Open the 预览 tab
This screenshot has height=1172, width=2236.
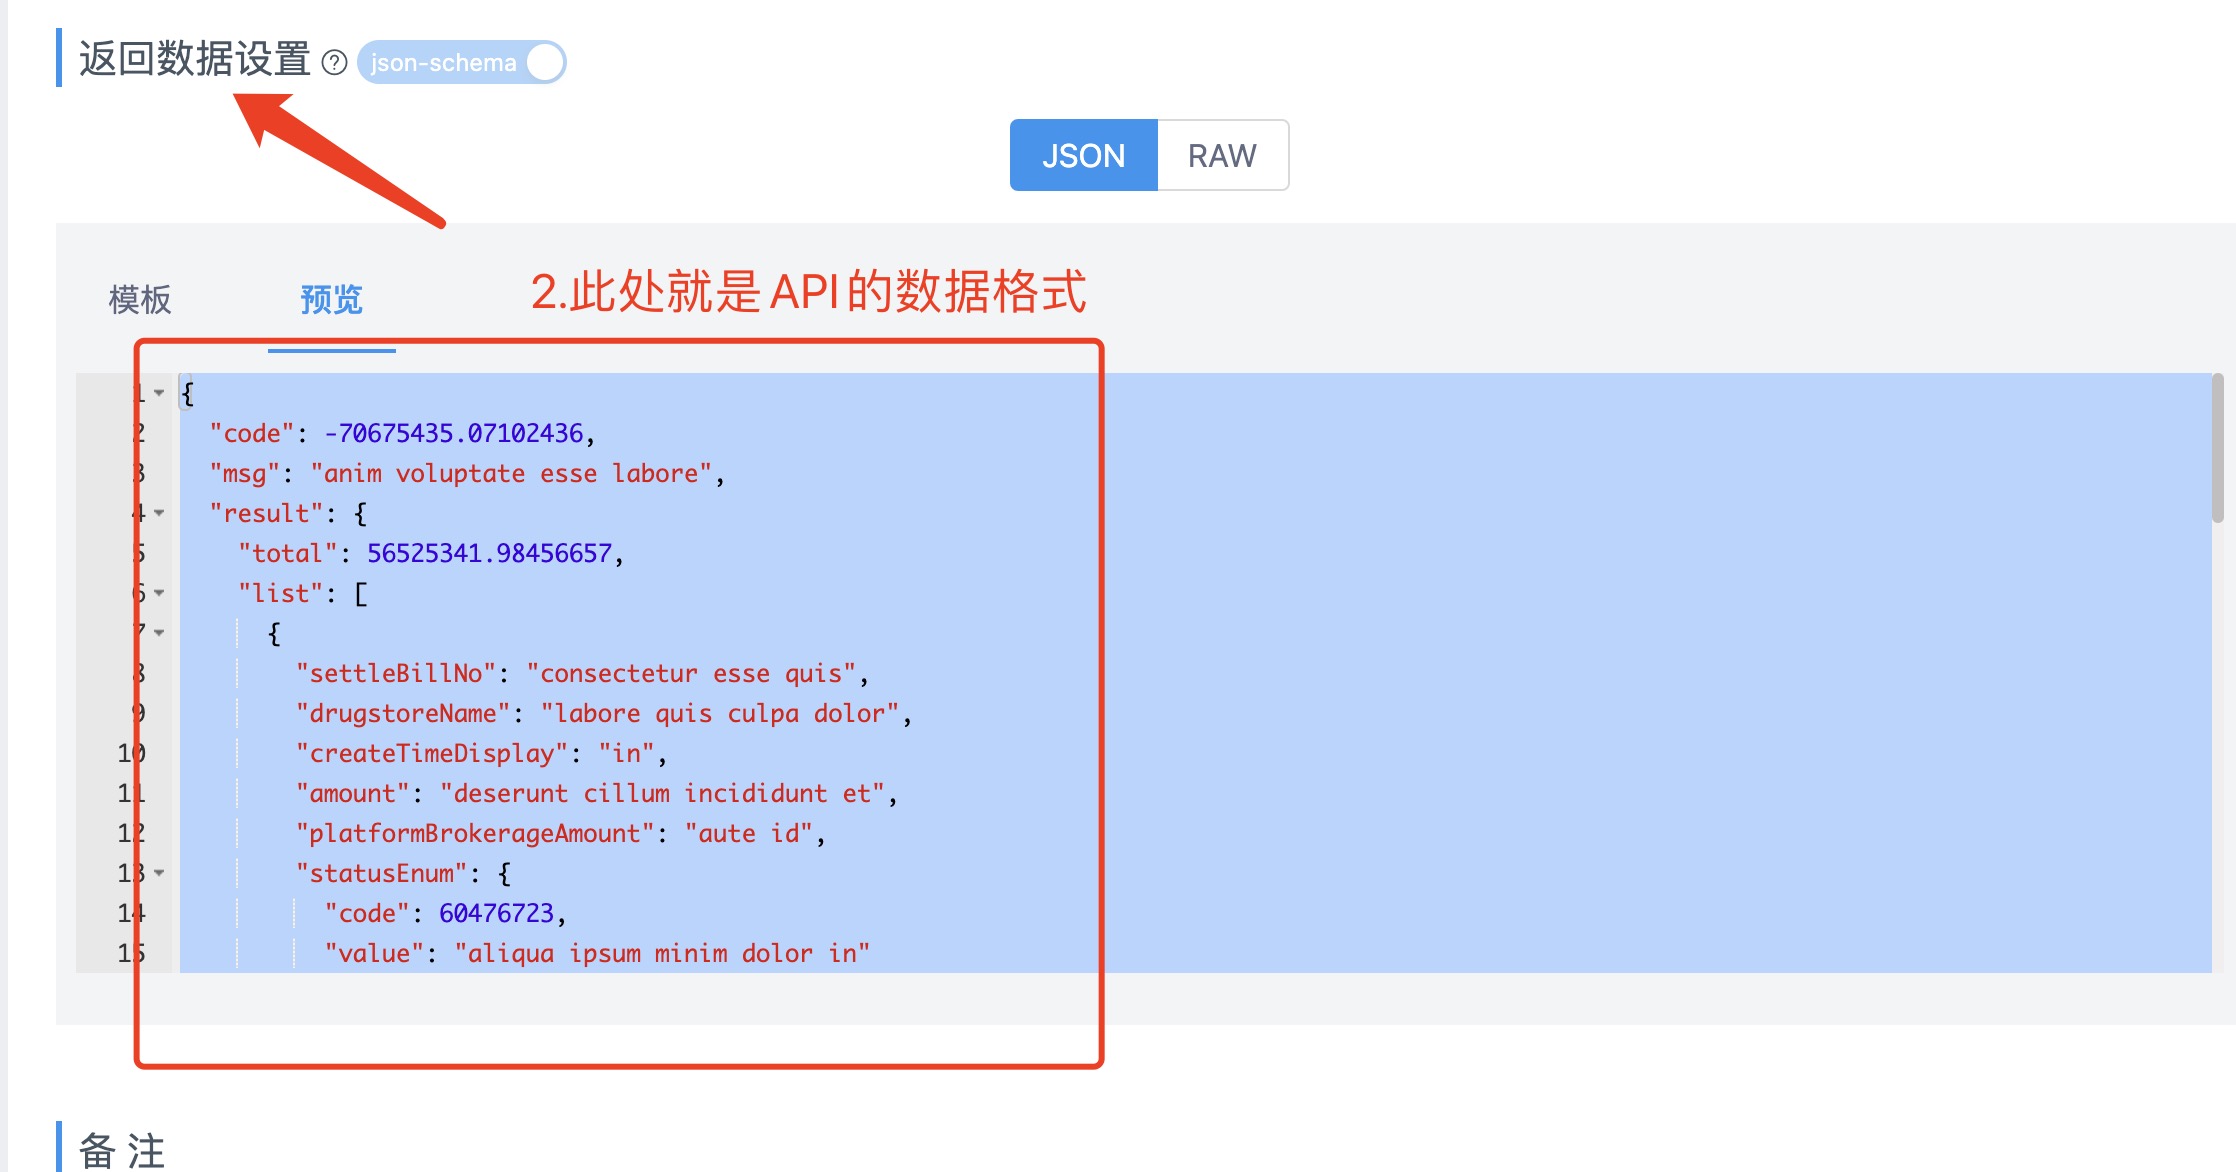[331, 299]
